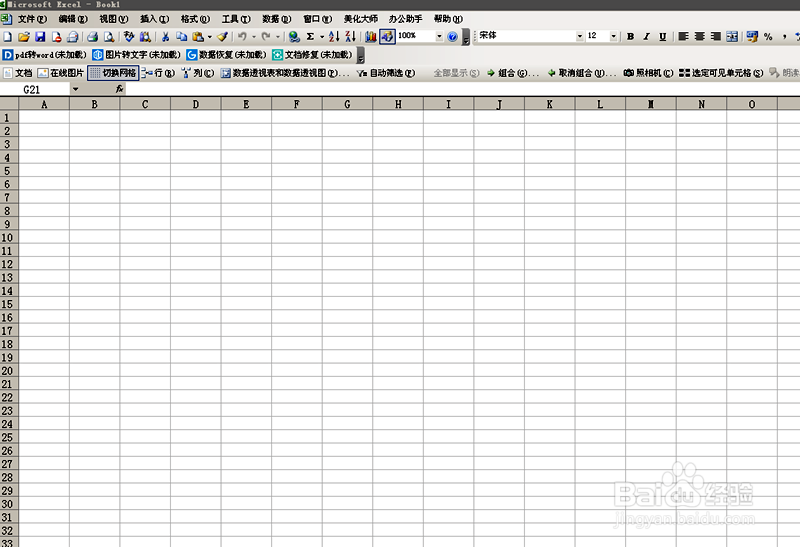Click 选定可见单元格 toolbar button
Image resolution: width=800 pixels, height=547 pixels.
click(721, 73)
